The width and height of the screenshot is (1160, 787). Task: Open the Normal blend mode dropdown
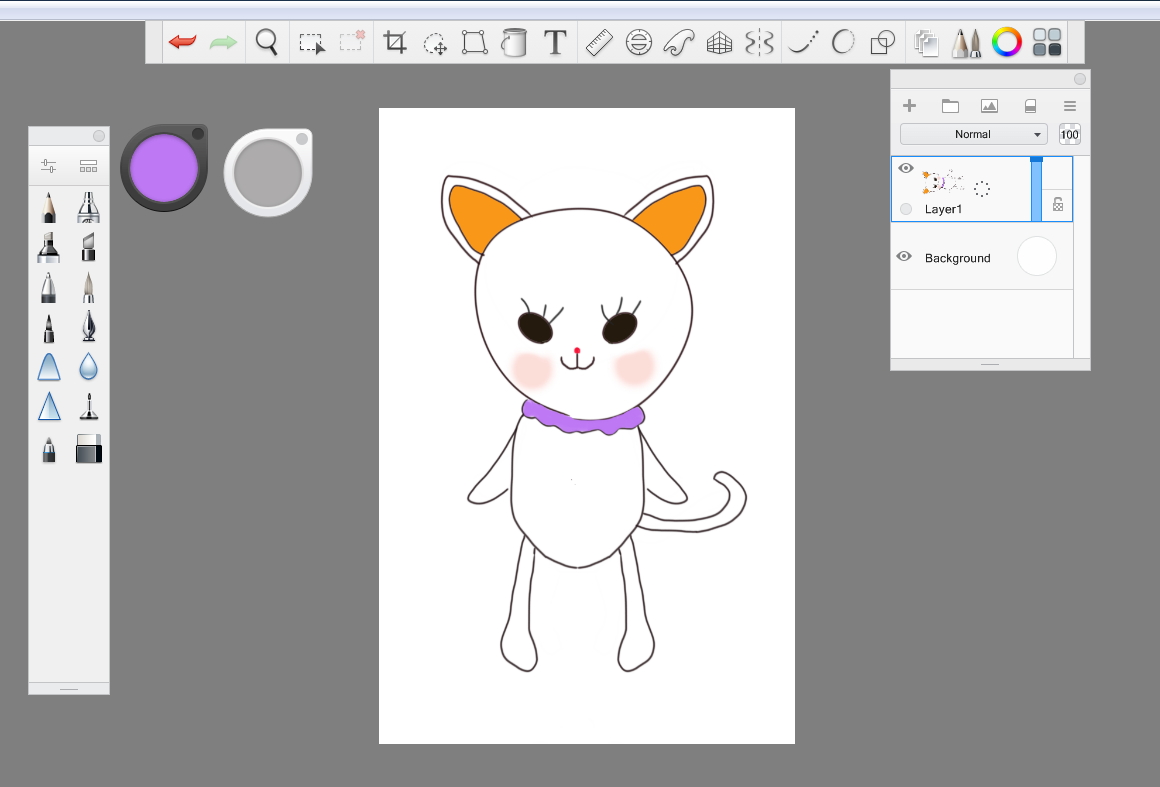(x=974, y=134)
